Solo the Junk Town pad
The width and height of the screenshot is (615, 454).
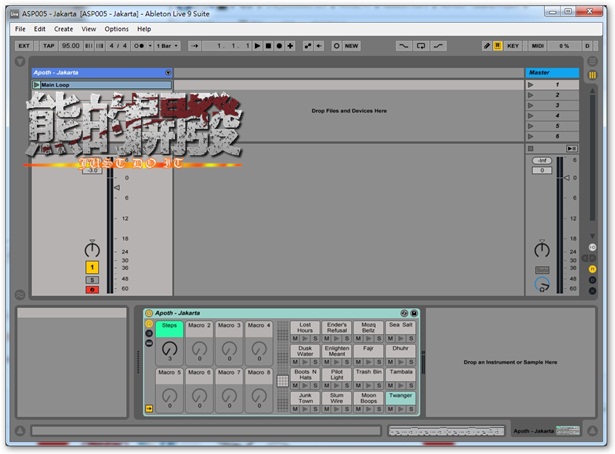[x=315, y=409]
